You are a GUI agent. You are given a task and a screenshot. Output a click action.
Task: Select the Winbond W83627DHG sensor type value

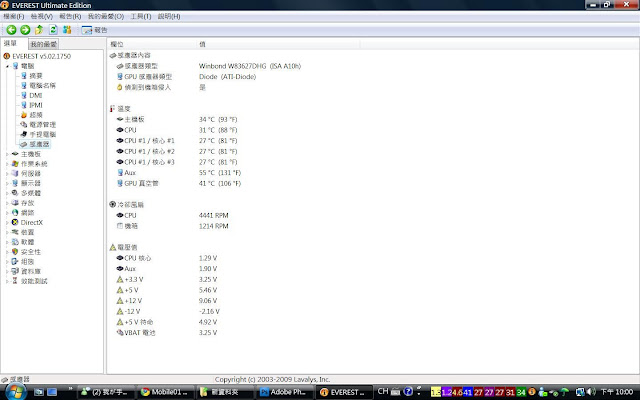click(x=250, y=66)
